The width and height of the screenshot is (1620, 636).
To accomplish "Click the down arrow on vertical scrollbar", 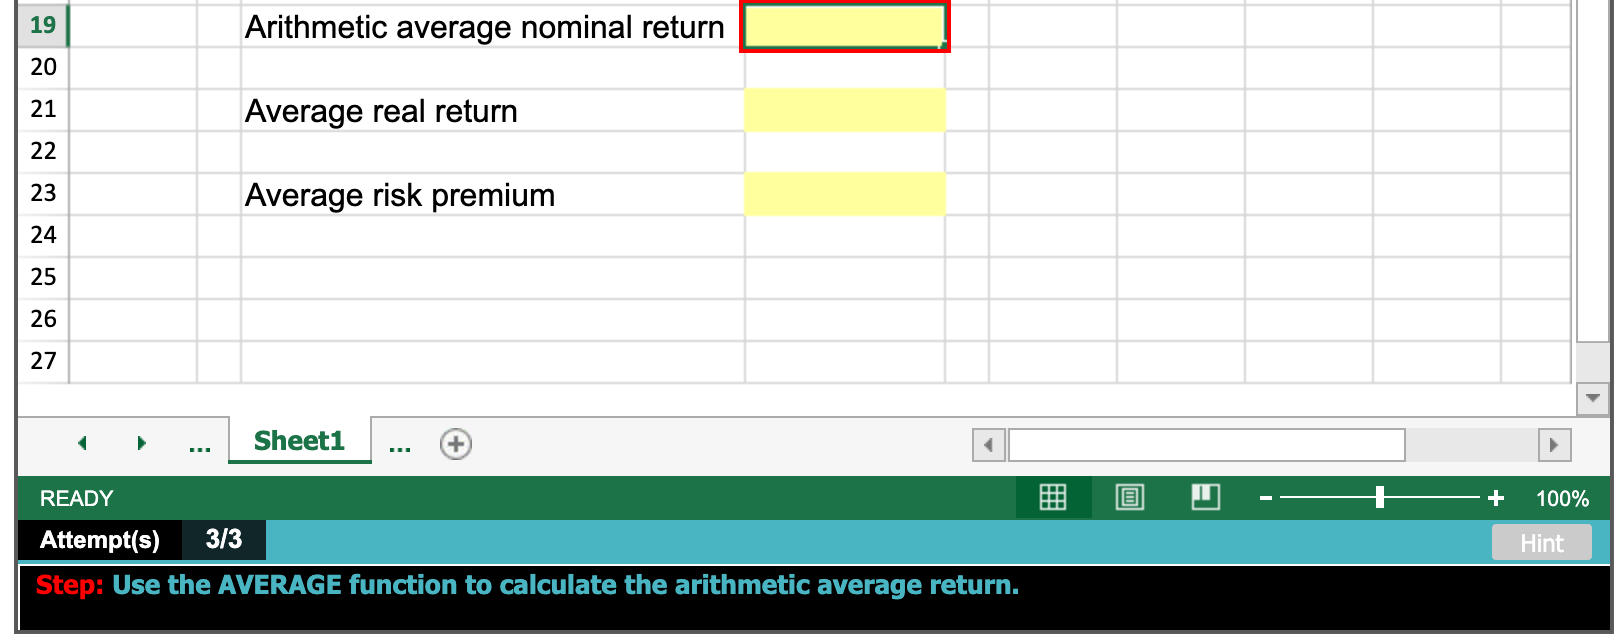I will 1592,396.
